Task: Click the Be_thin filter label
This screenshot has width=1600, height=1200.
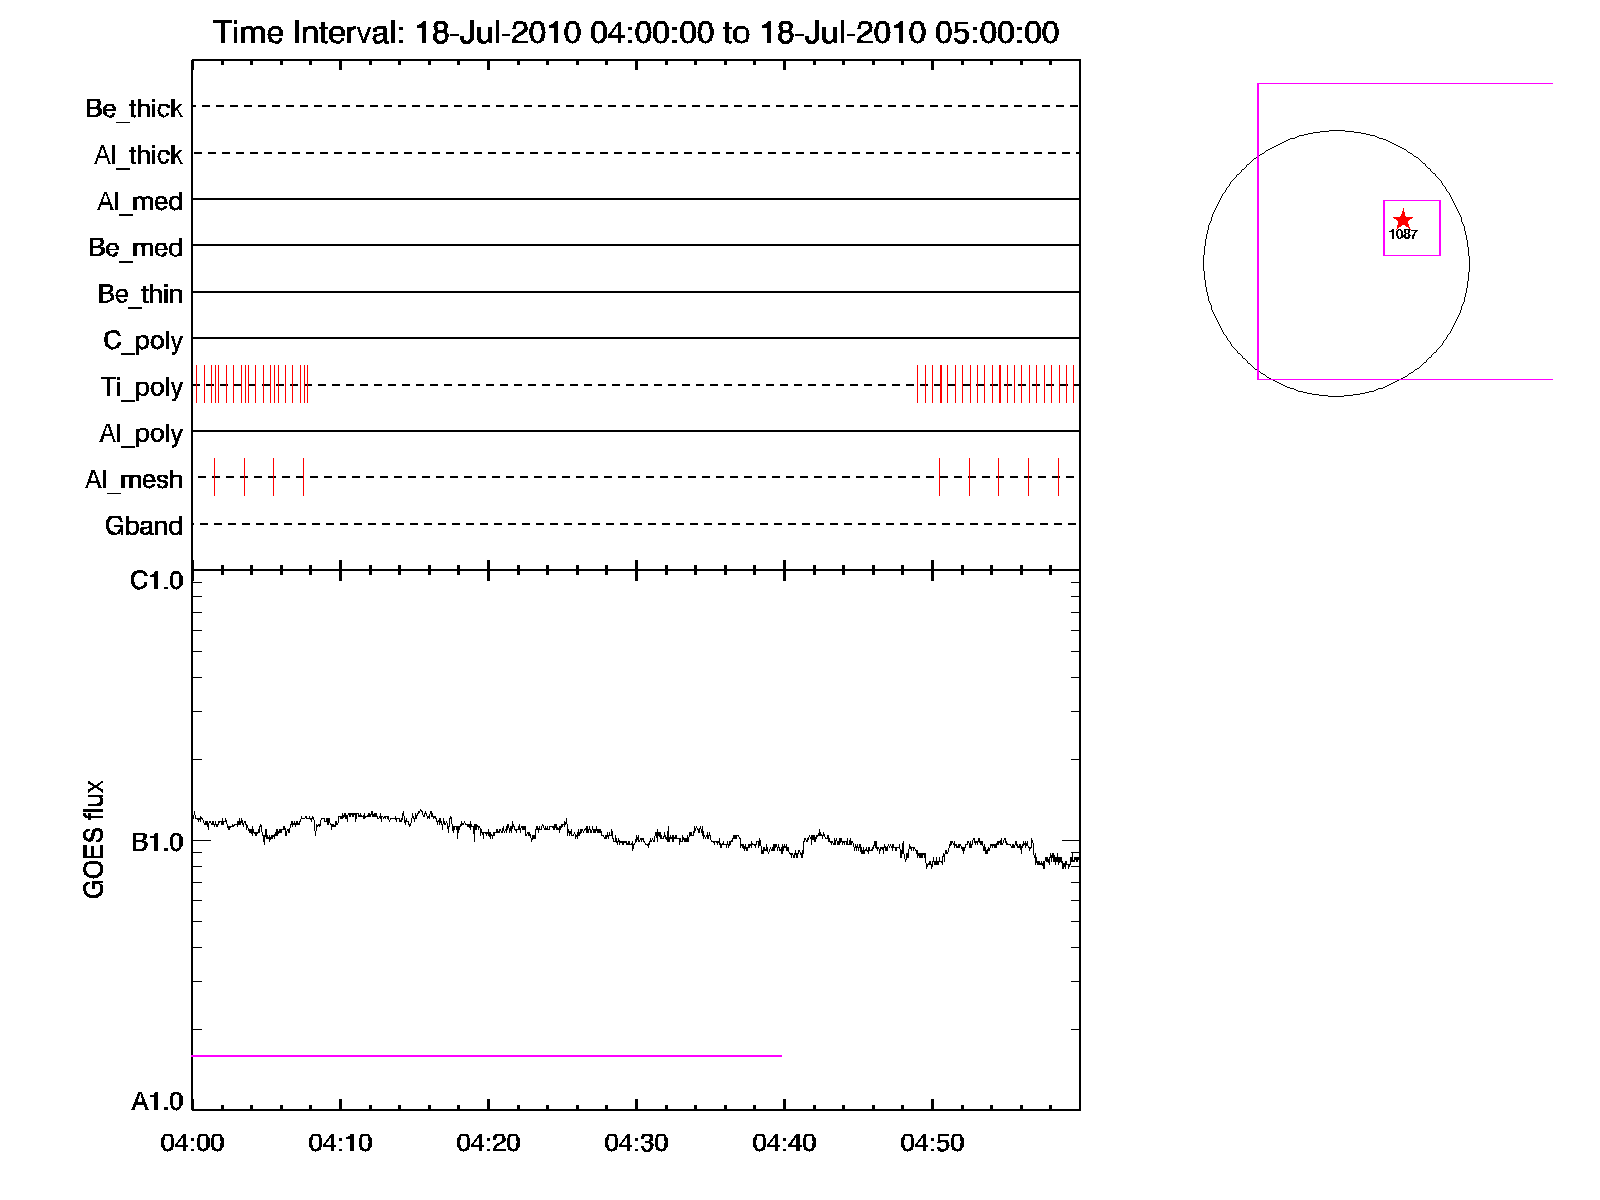Action: click(x=140, y=294)
